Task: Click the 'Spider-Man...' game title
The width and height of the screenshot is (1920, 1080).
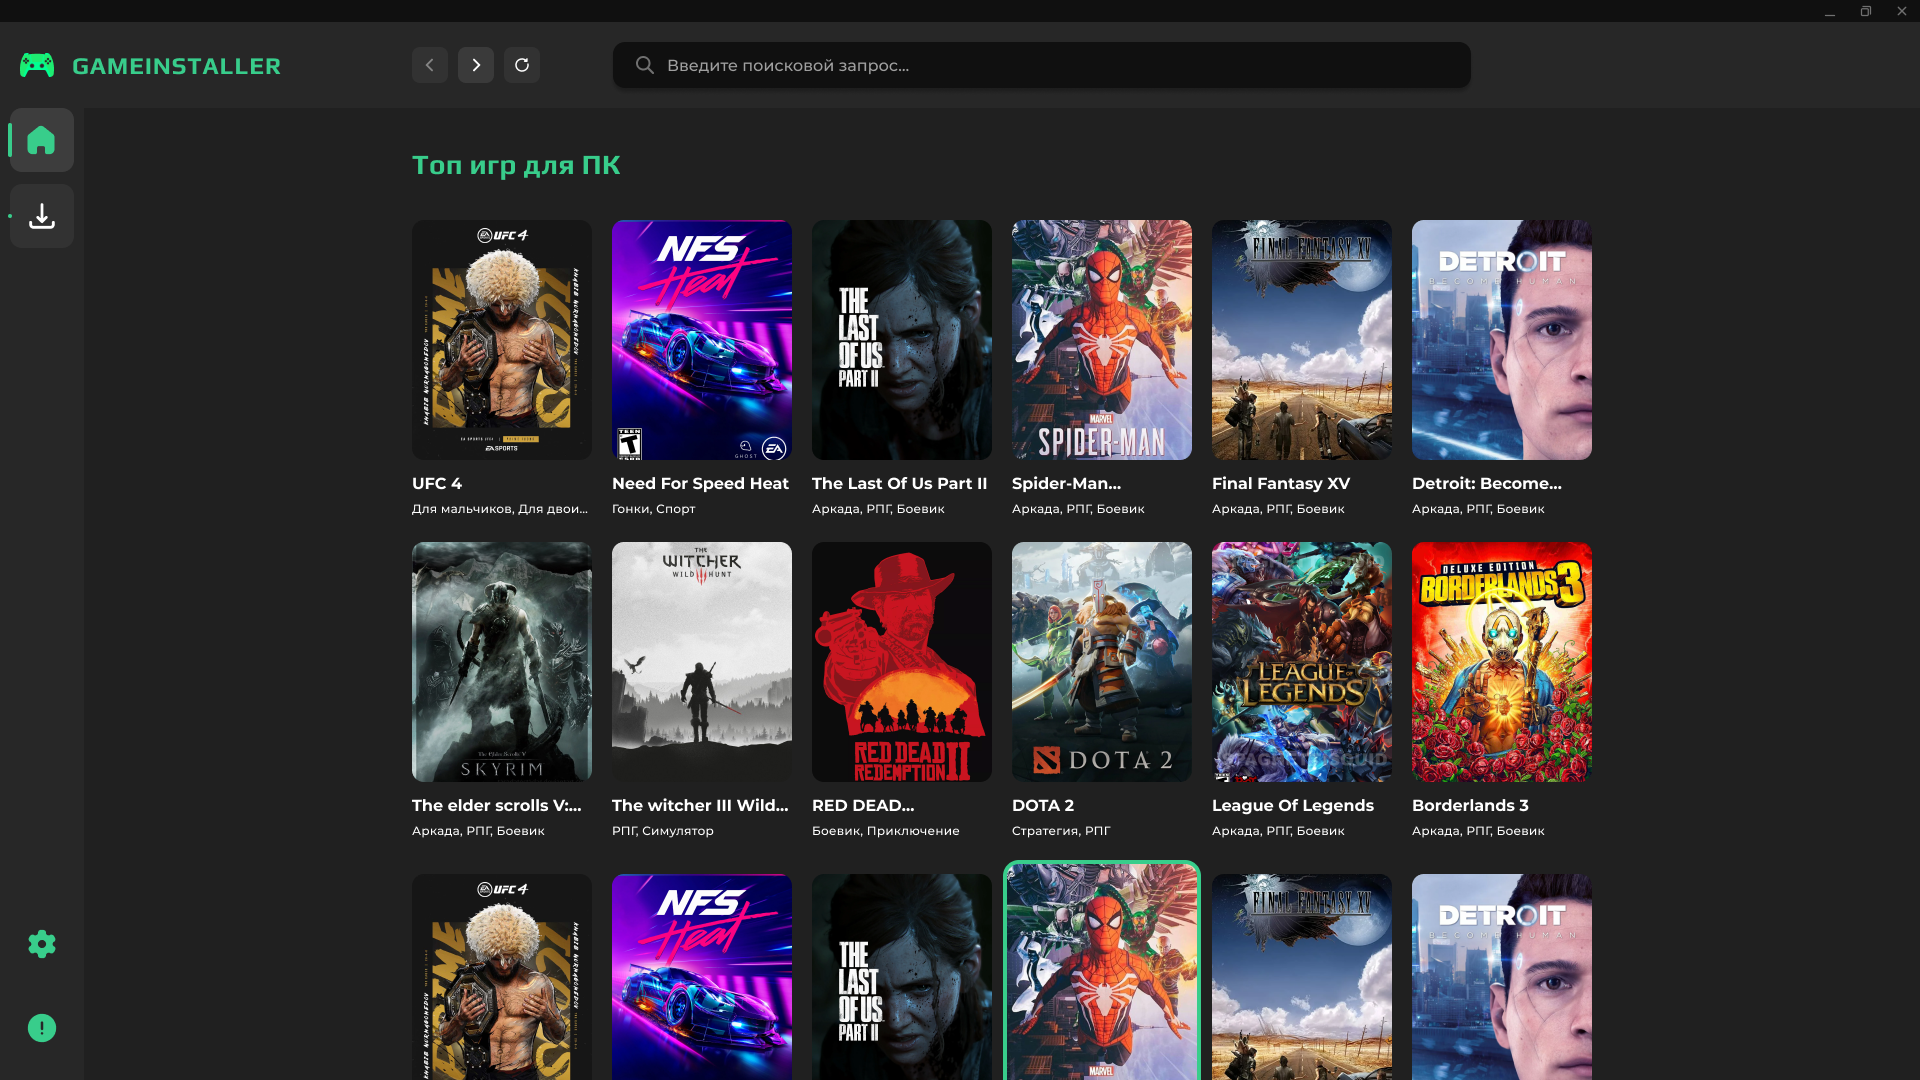Action: 1066,484
